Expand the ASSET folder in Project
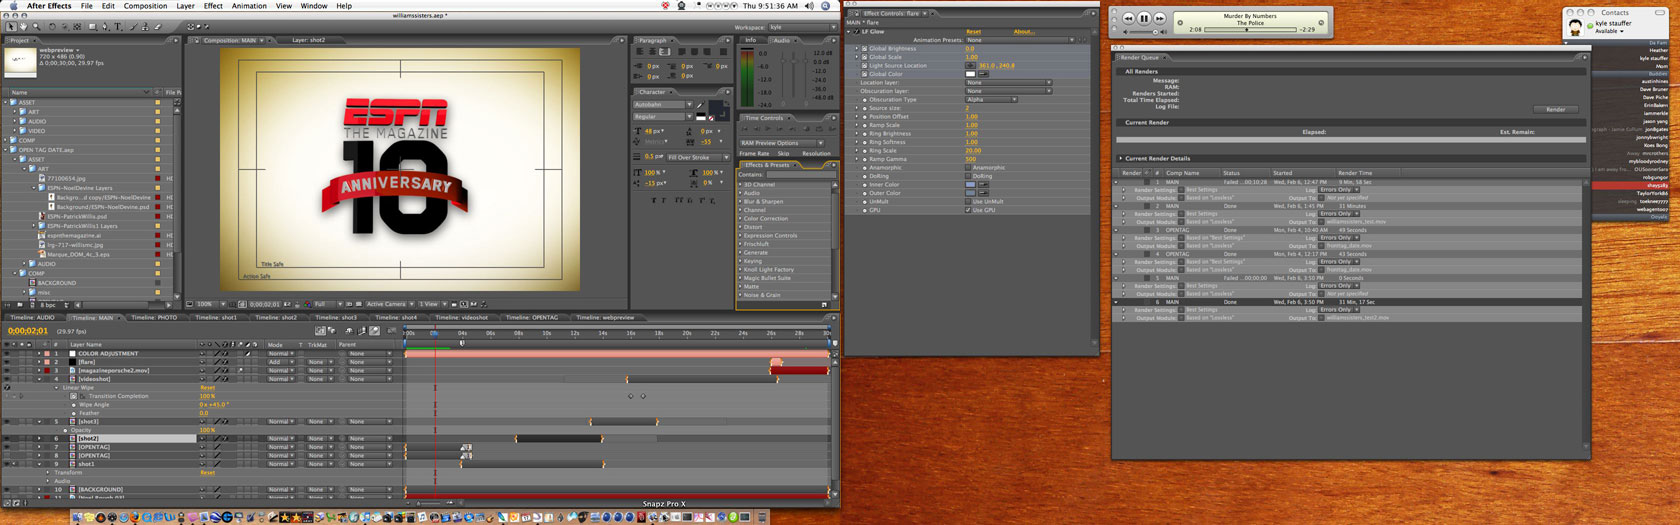 click(x=6, y=102)
